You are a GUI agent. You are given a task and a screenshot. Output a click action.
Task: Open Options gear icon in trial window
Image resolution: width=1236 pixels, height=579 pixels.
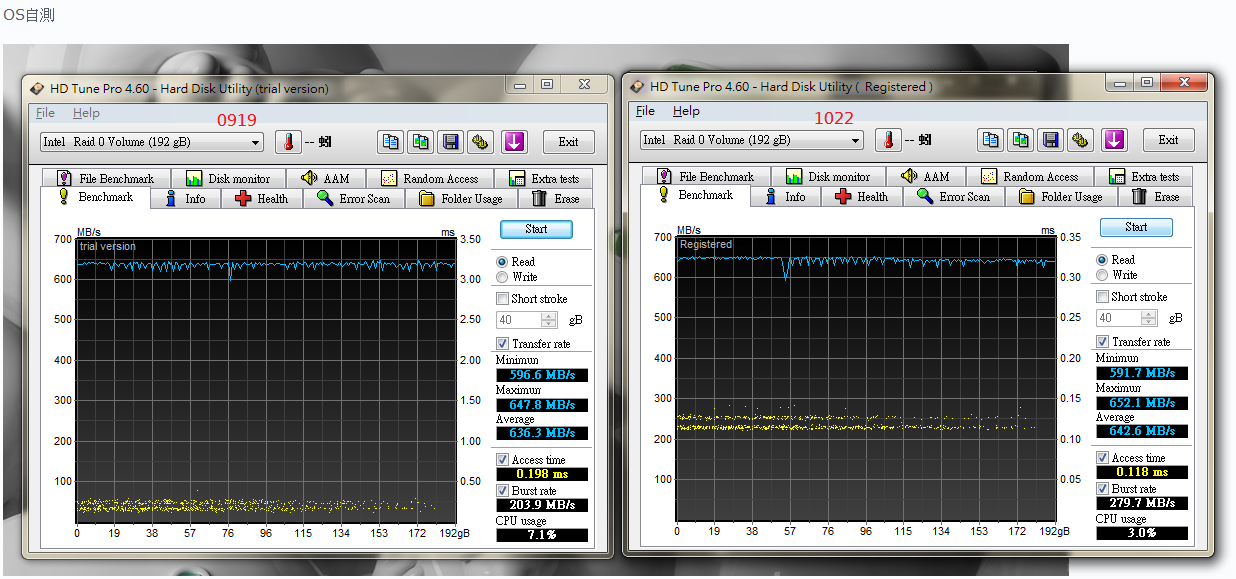[x=481, y=142]
